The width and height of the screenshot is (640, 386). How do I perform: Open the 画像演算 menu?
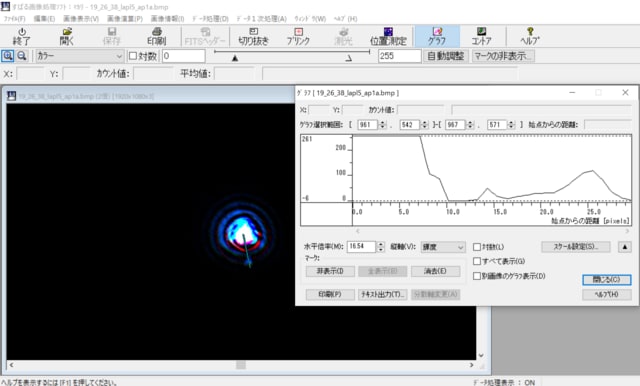click(x=125, y=19)
